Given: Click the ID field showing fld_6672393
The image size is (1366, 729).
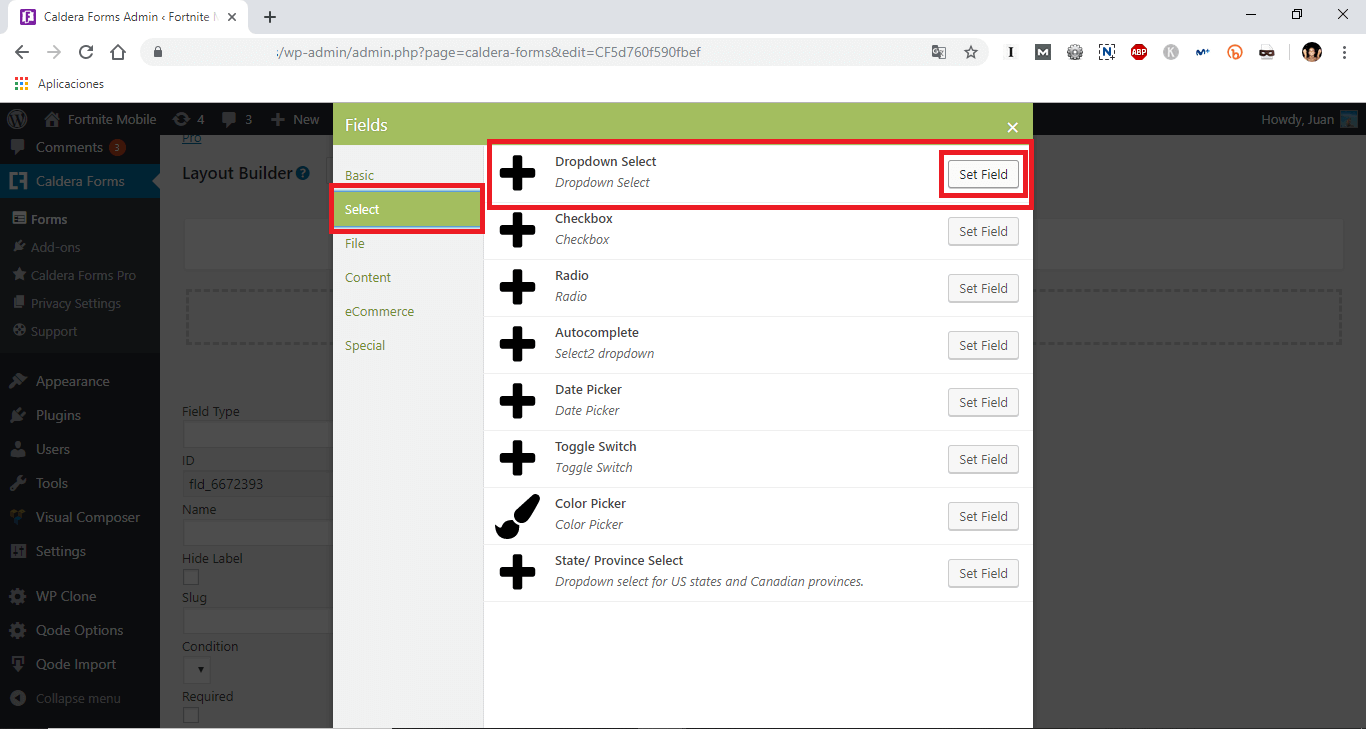Looking at the screenshot, I should tap(257, 484).
